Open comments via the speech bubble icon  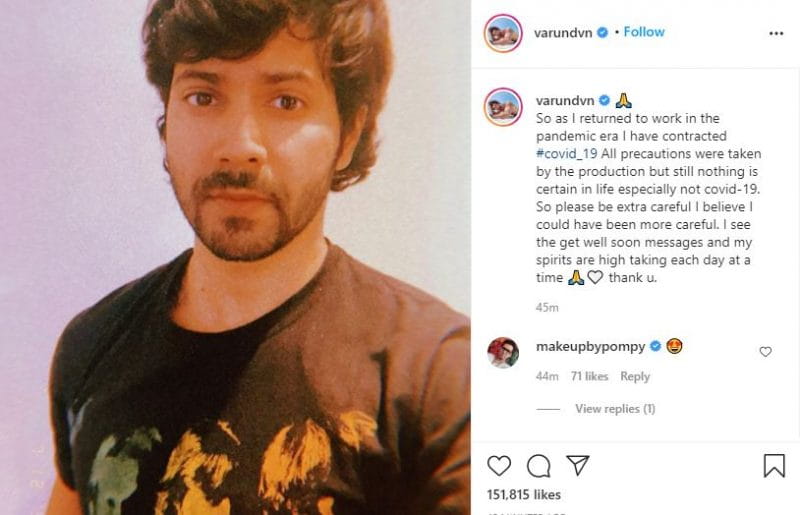pos(538,465)
